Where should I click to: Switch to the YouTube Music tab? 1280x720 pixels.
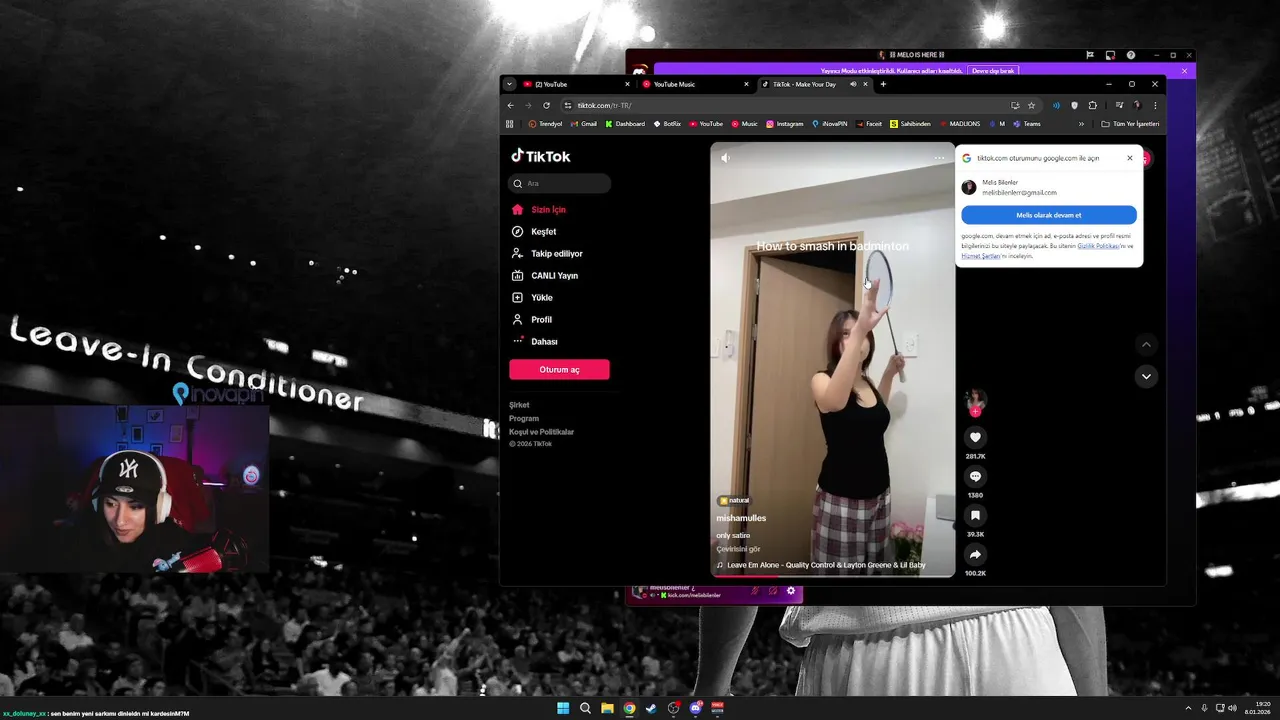(695, 84)
